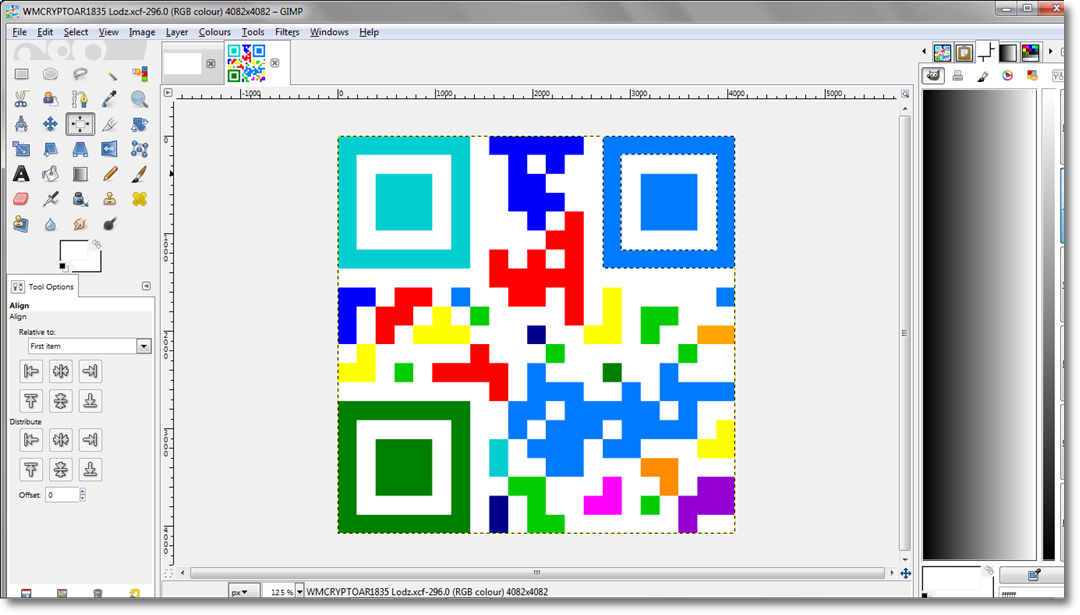1080x615 pixels.
Task: Select the Smudge tool
Action: (x=80, y=224)
